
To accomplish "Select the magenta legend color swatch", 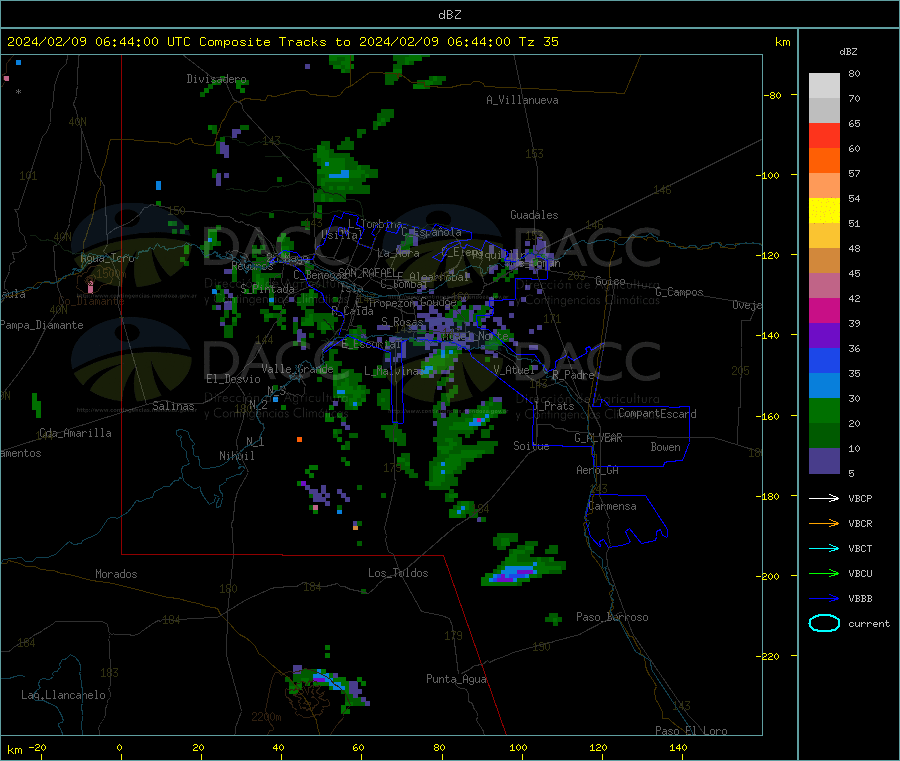I will point(824,310).
